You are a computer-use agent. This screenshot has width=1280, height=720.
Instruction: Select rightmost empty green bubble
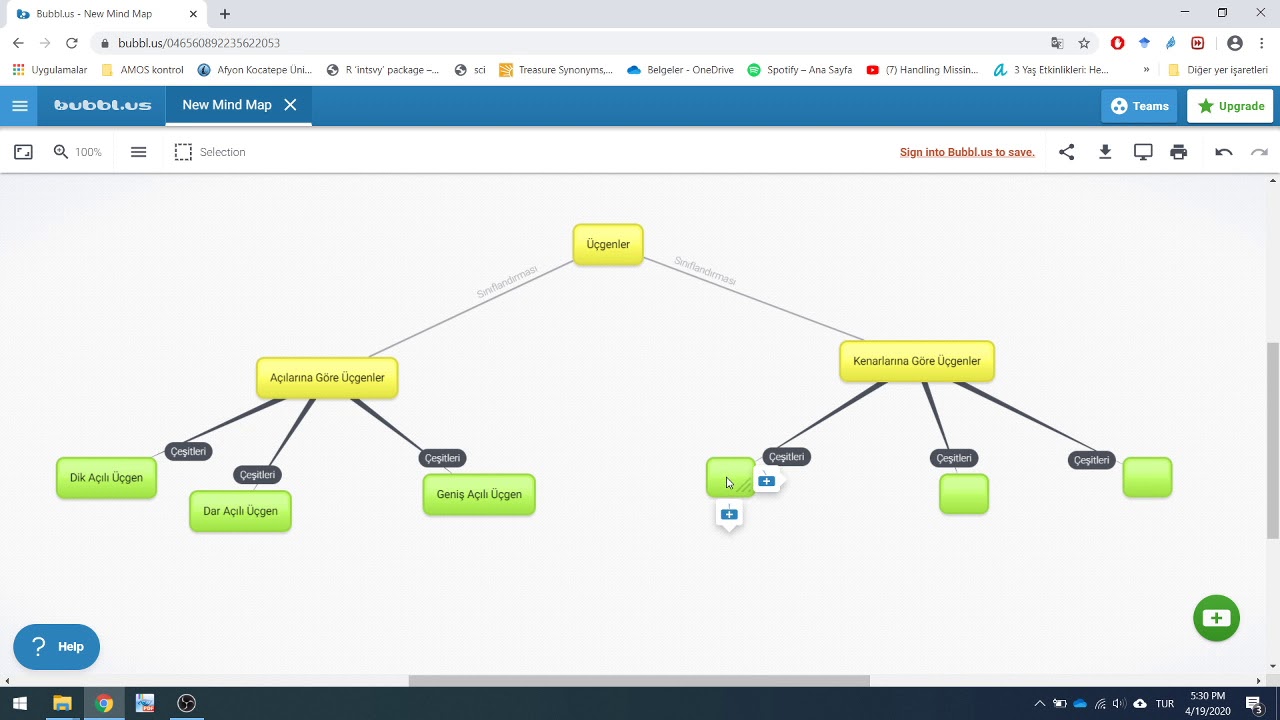pyautogui.click(x=1147, y=477)
